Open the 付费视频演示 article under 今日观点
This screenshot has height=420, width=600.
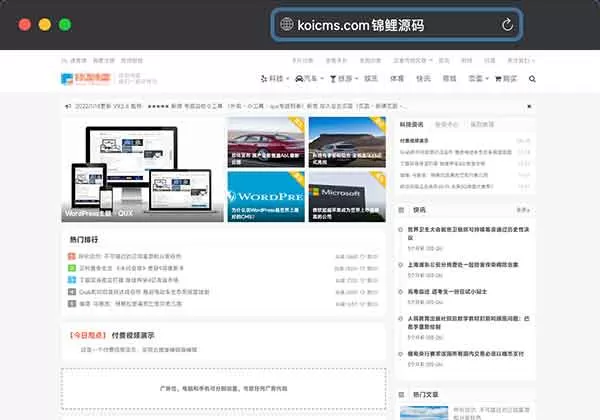click(x=133, y=335)
